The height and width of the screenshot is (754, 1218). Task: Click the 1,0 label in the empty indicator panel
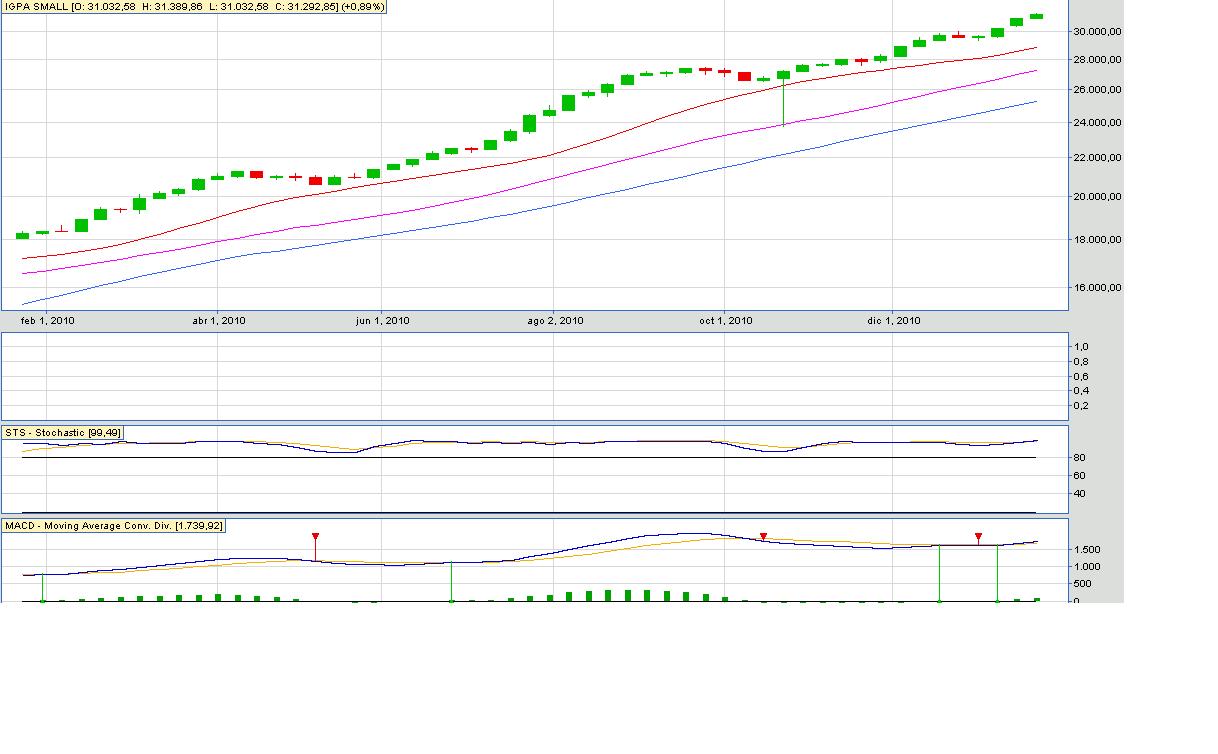(x=1081, y=347)
